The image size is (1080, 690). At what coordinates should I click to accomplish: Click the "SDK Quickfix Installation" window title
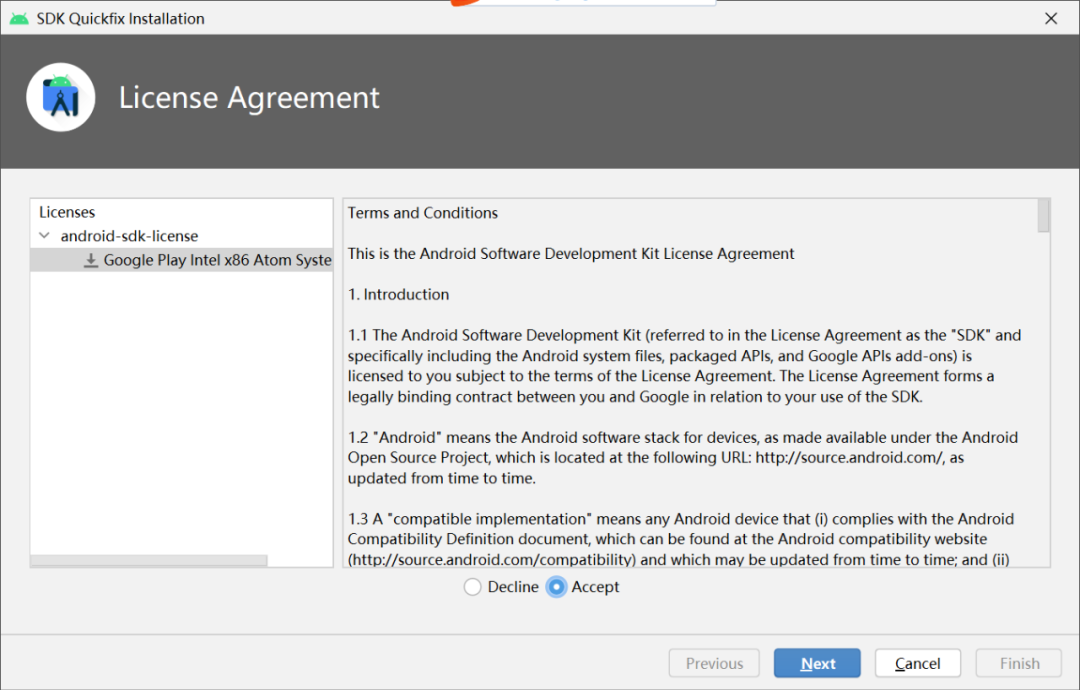(121, 19)
